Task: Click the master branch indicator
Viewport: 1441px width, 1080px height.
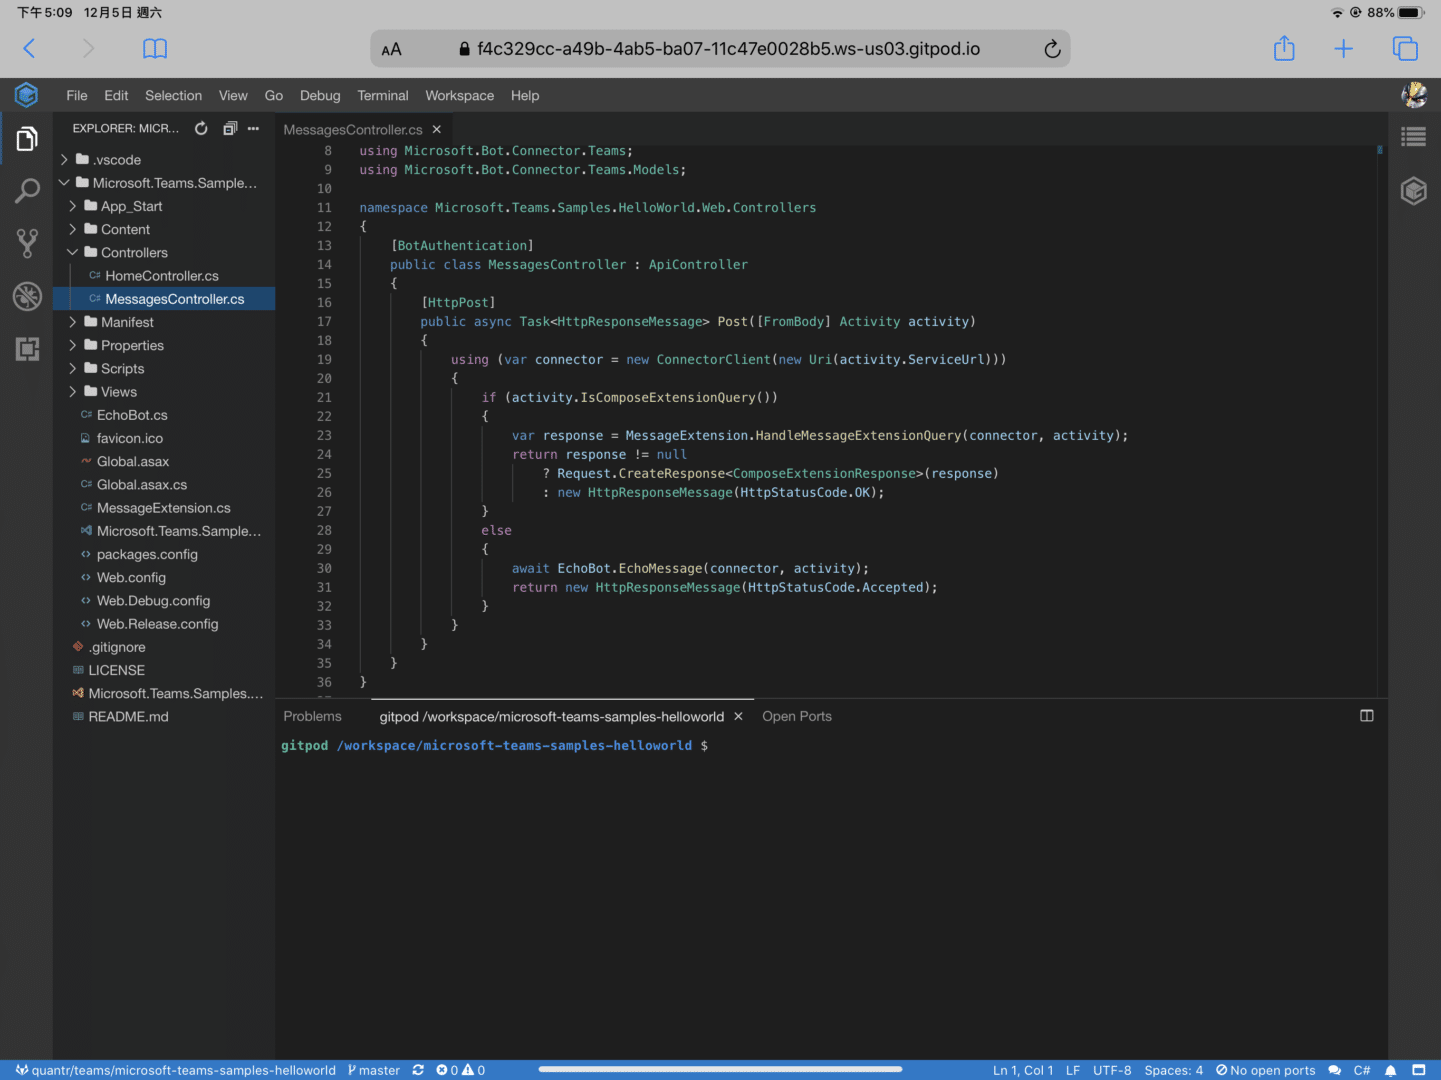Action: click(x=373, y=1069)
